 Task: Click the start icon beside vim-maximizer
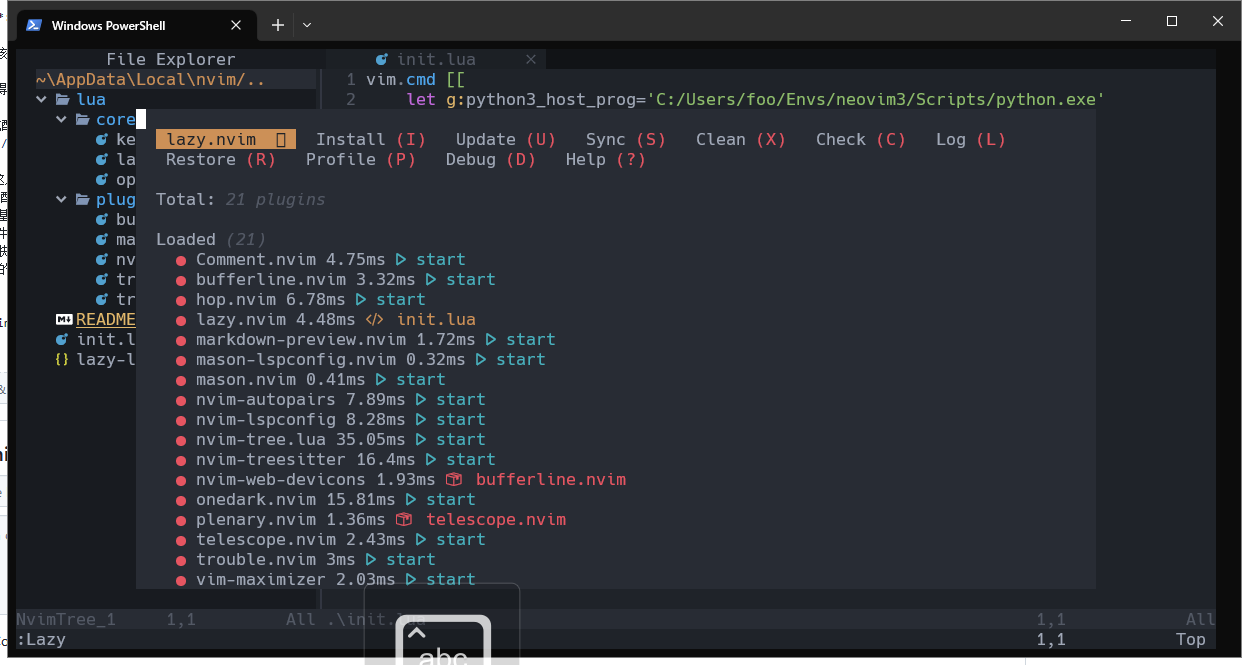[x=411, y=579]
